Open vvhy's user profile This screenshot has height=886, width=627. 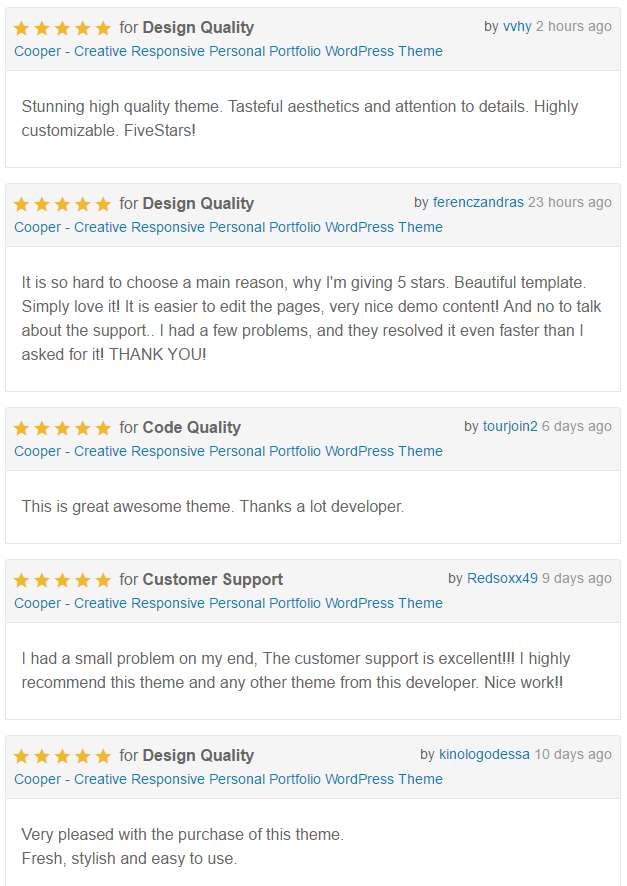pos(517,27)
